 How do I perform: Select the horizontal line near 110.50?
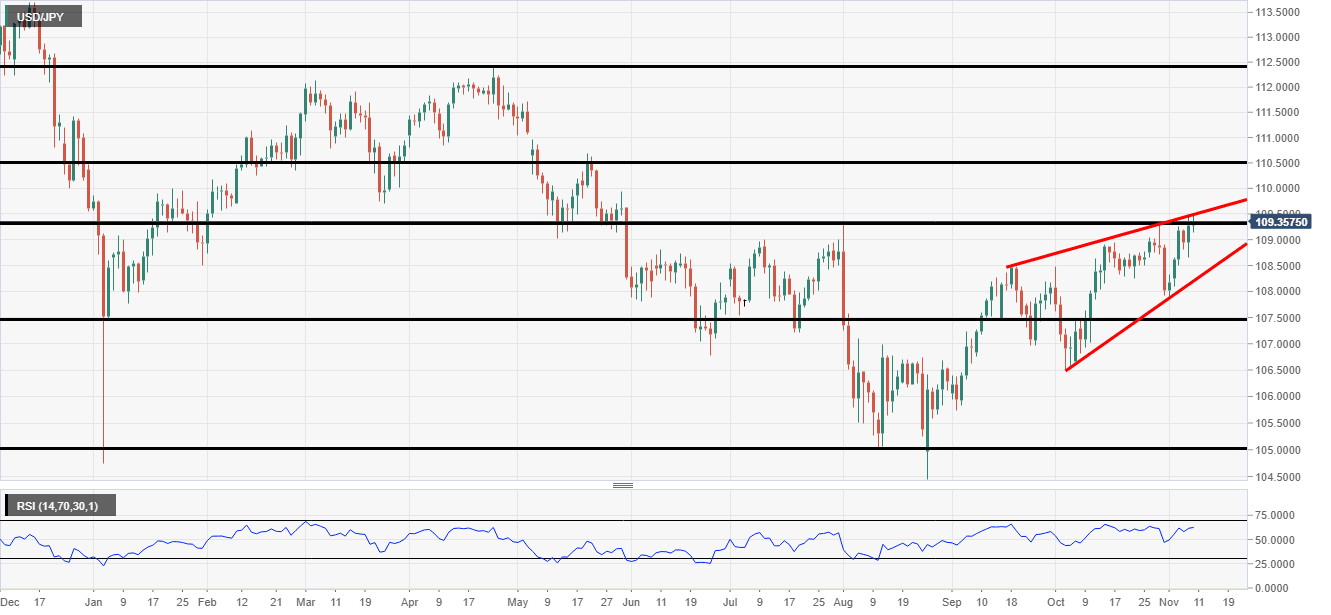coord(623,162)
